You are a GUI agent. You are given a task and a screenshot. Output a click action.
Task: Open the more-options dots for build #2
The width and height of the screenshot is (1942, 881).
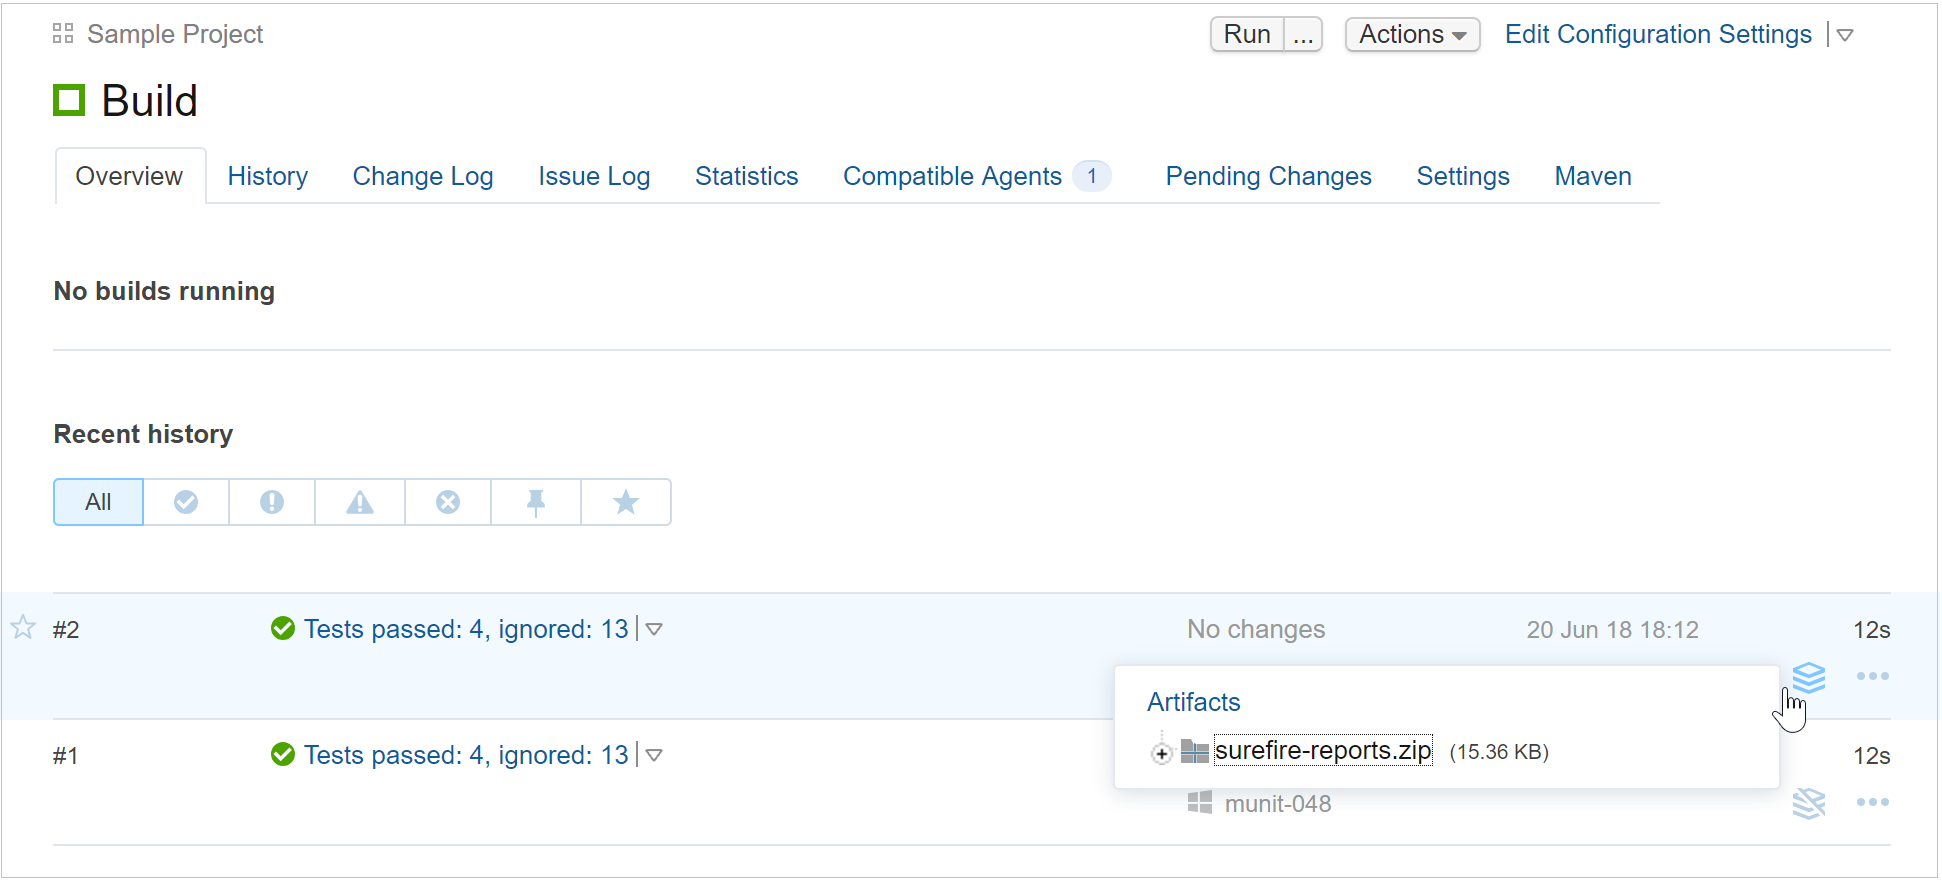point(1872,677)
